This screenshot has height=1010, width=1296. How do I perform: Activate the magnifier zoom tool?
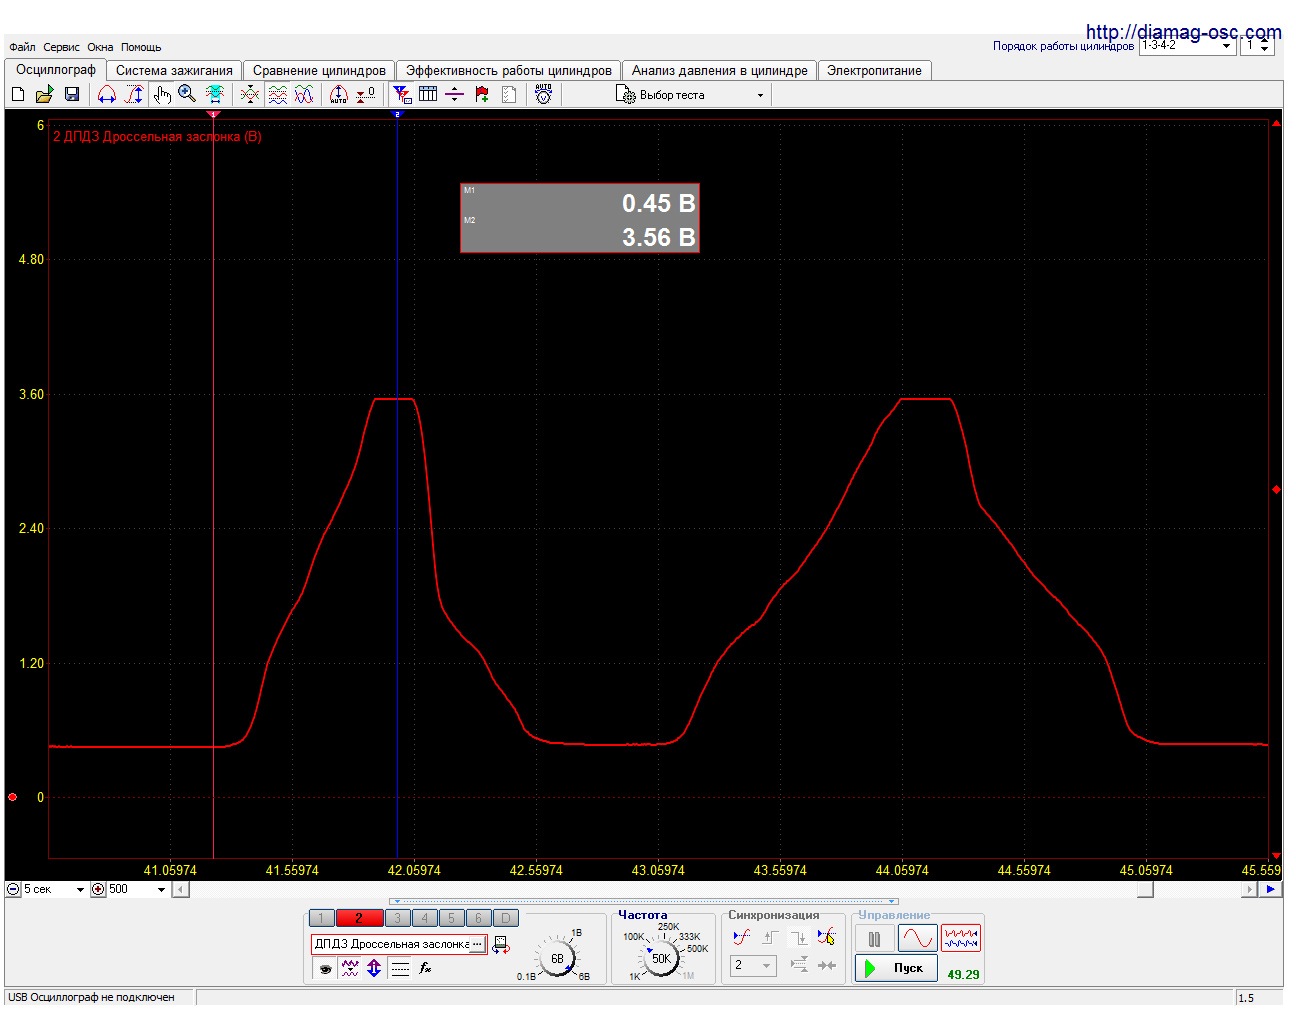point(187,94)
